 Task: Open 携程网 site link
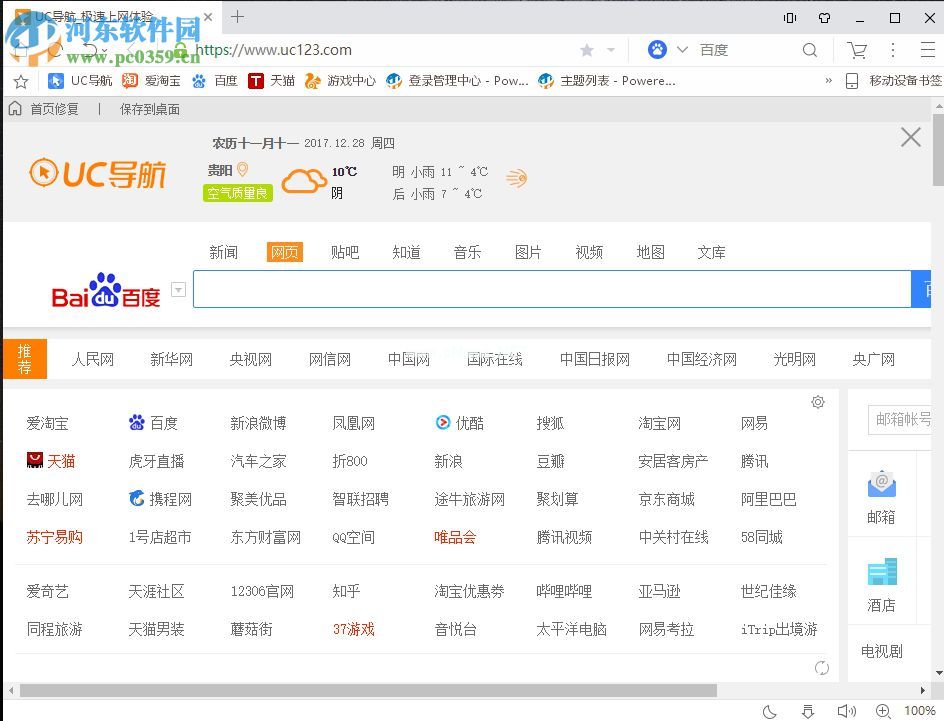(161, 499)
